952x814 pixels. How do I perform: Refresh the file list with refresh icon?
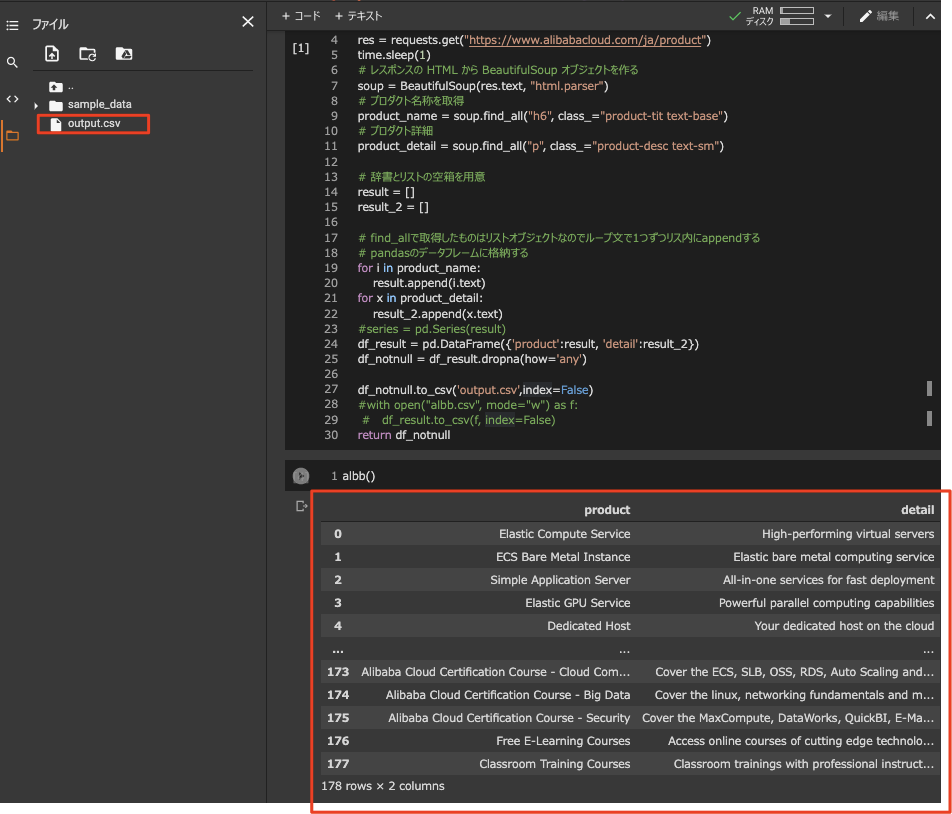(x=88, y=54)
